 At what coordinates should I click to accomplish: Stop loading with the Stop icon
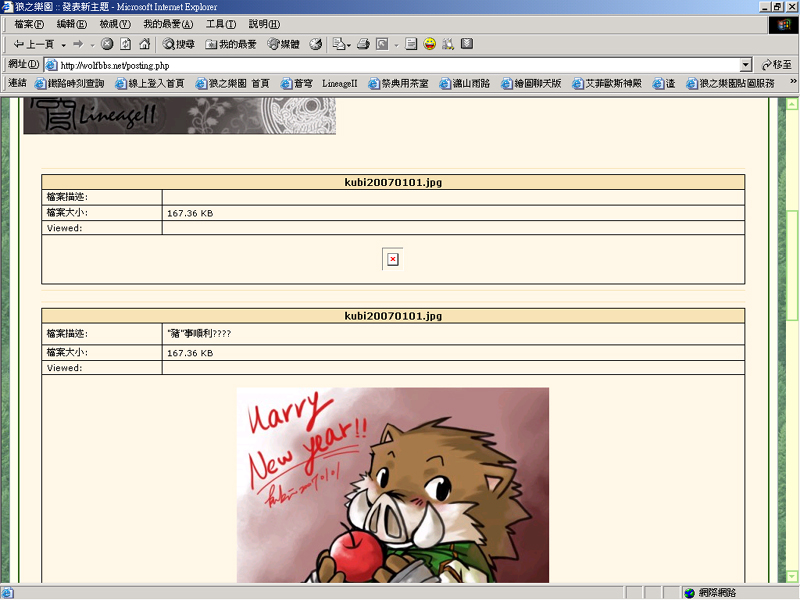(x=107, y=44)
